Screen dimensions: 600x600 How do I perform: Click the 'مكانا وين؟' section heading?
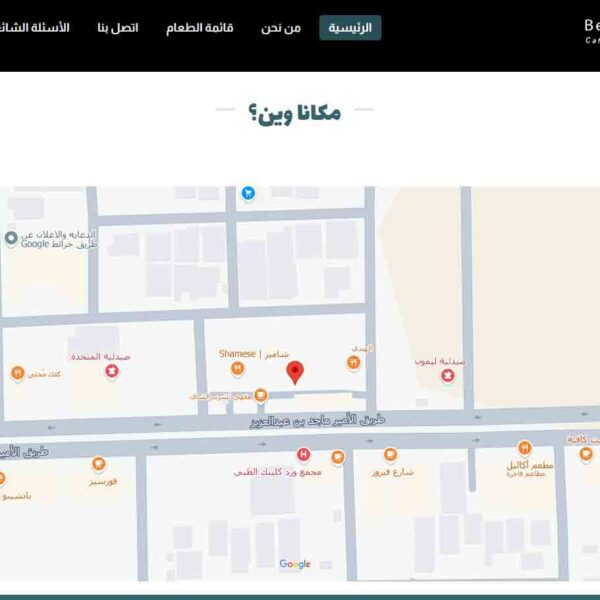tap(295, 113)
